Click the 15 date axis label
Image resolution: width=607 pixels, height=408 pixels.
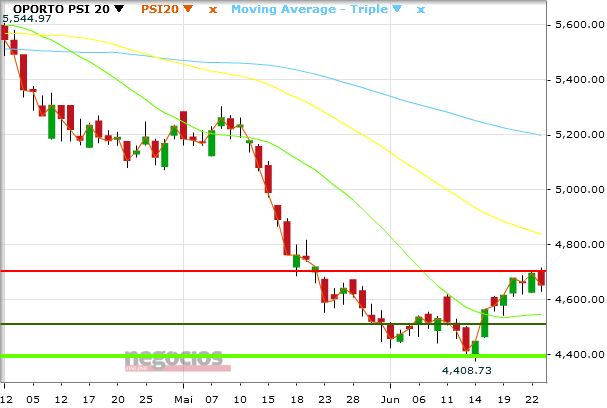coord(268,399)
